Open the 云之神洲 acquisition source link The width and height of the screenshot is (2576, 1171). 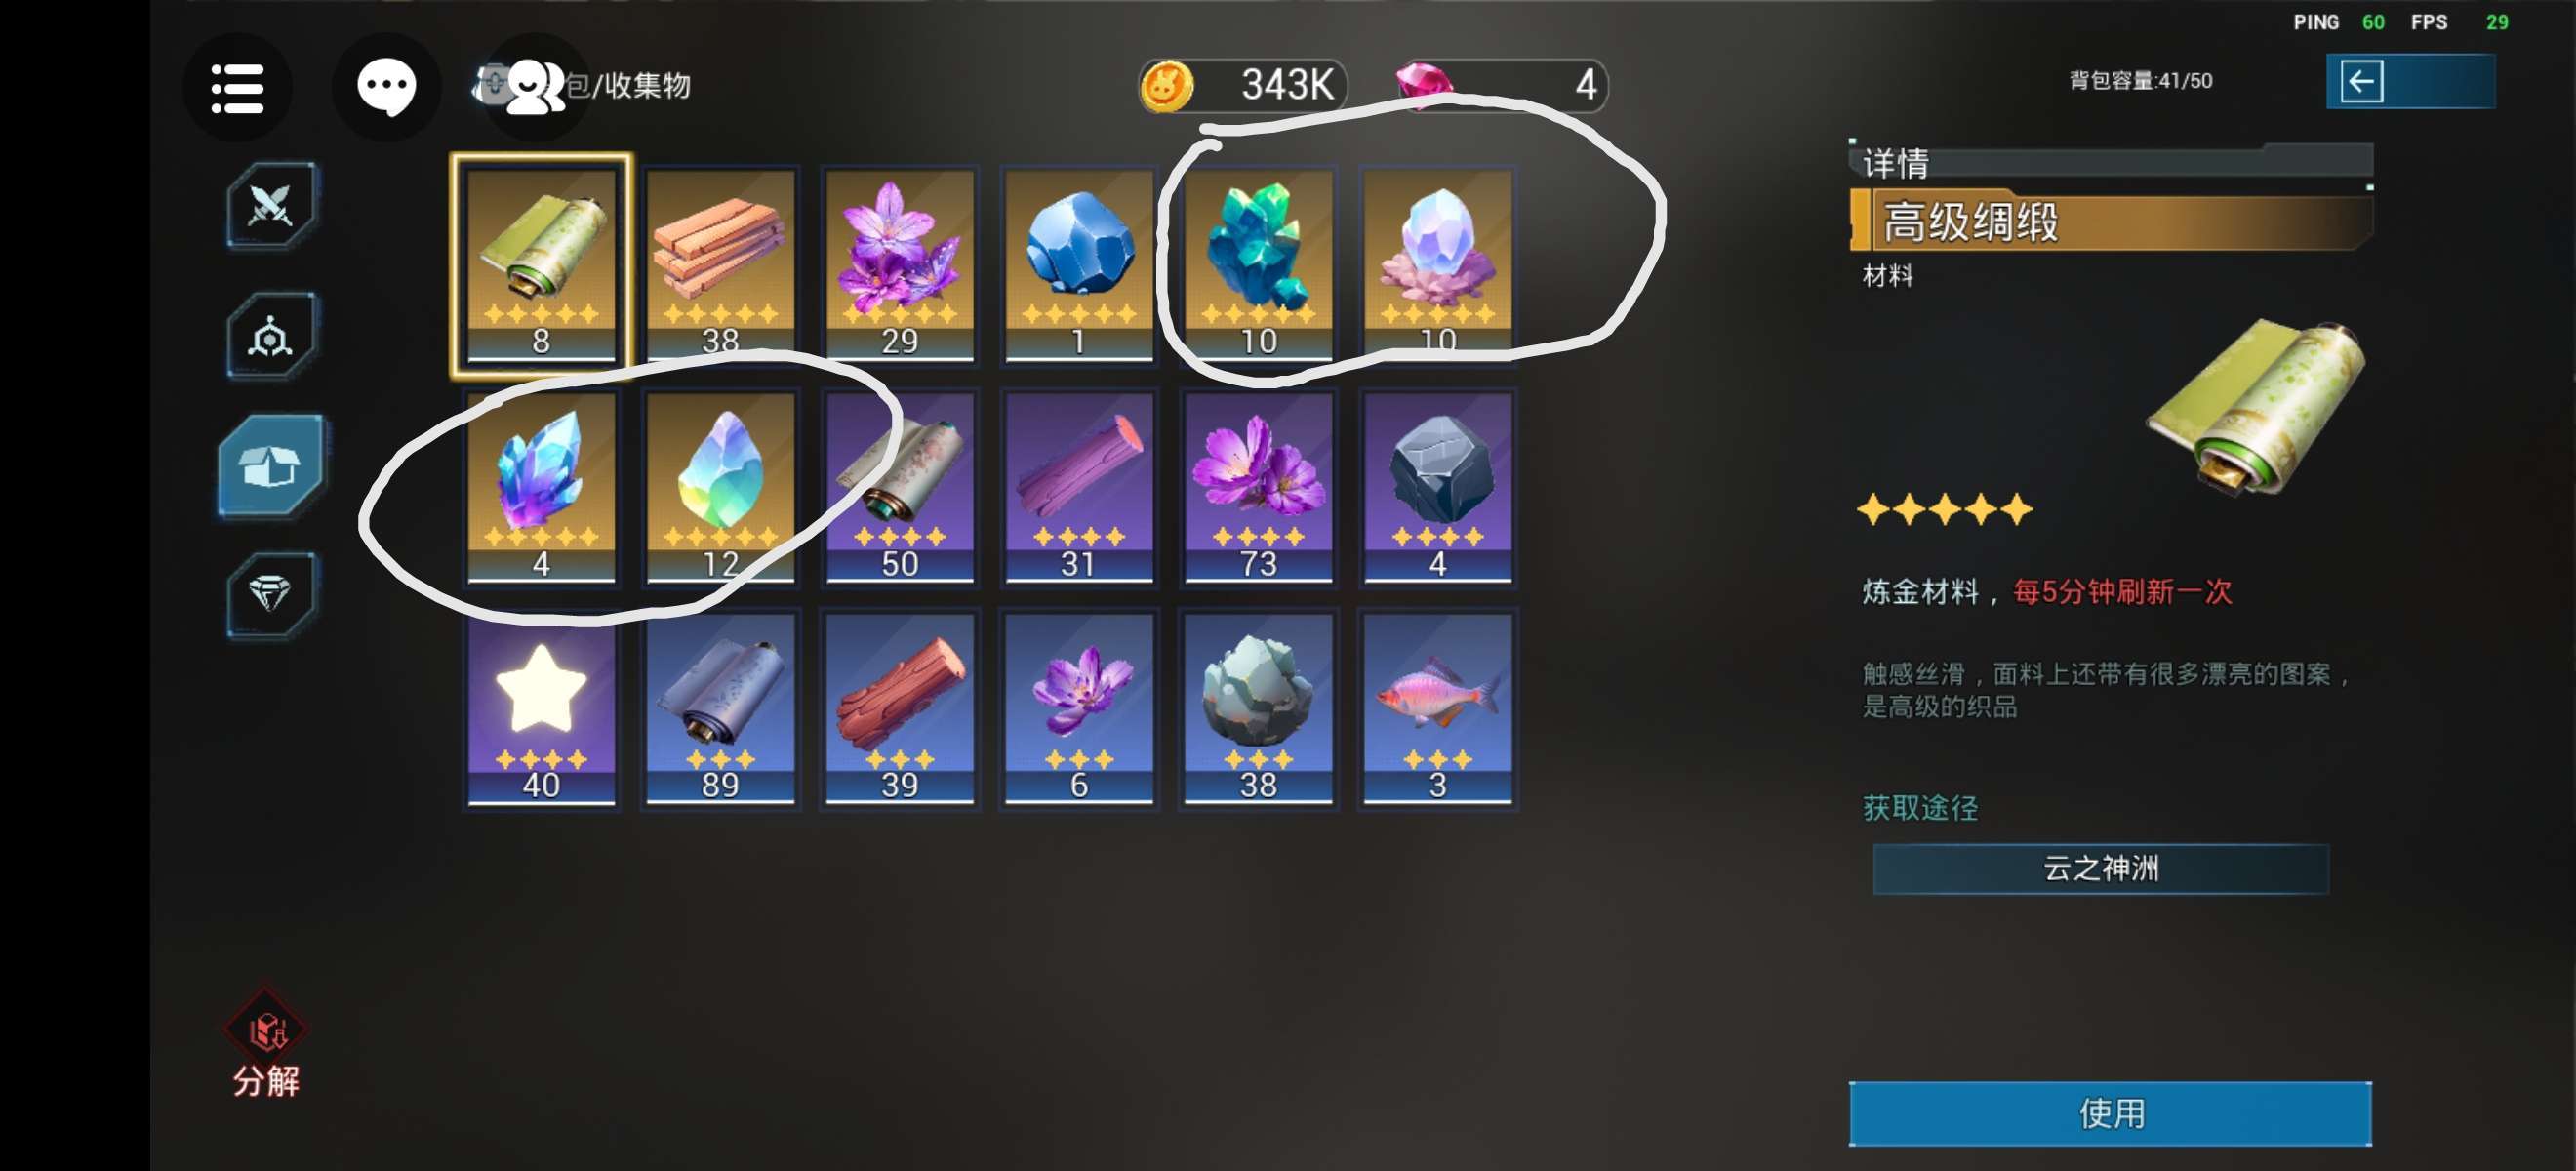2100,867
